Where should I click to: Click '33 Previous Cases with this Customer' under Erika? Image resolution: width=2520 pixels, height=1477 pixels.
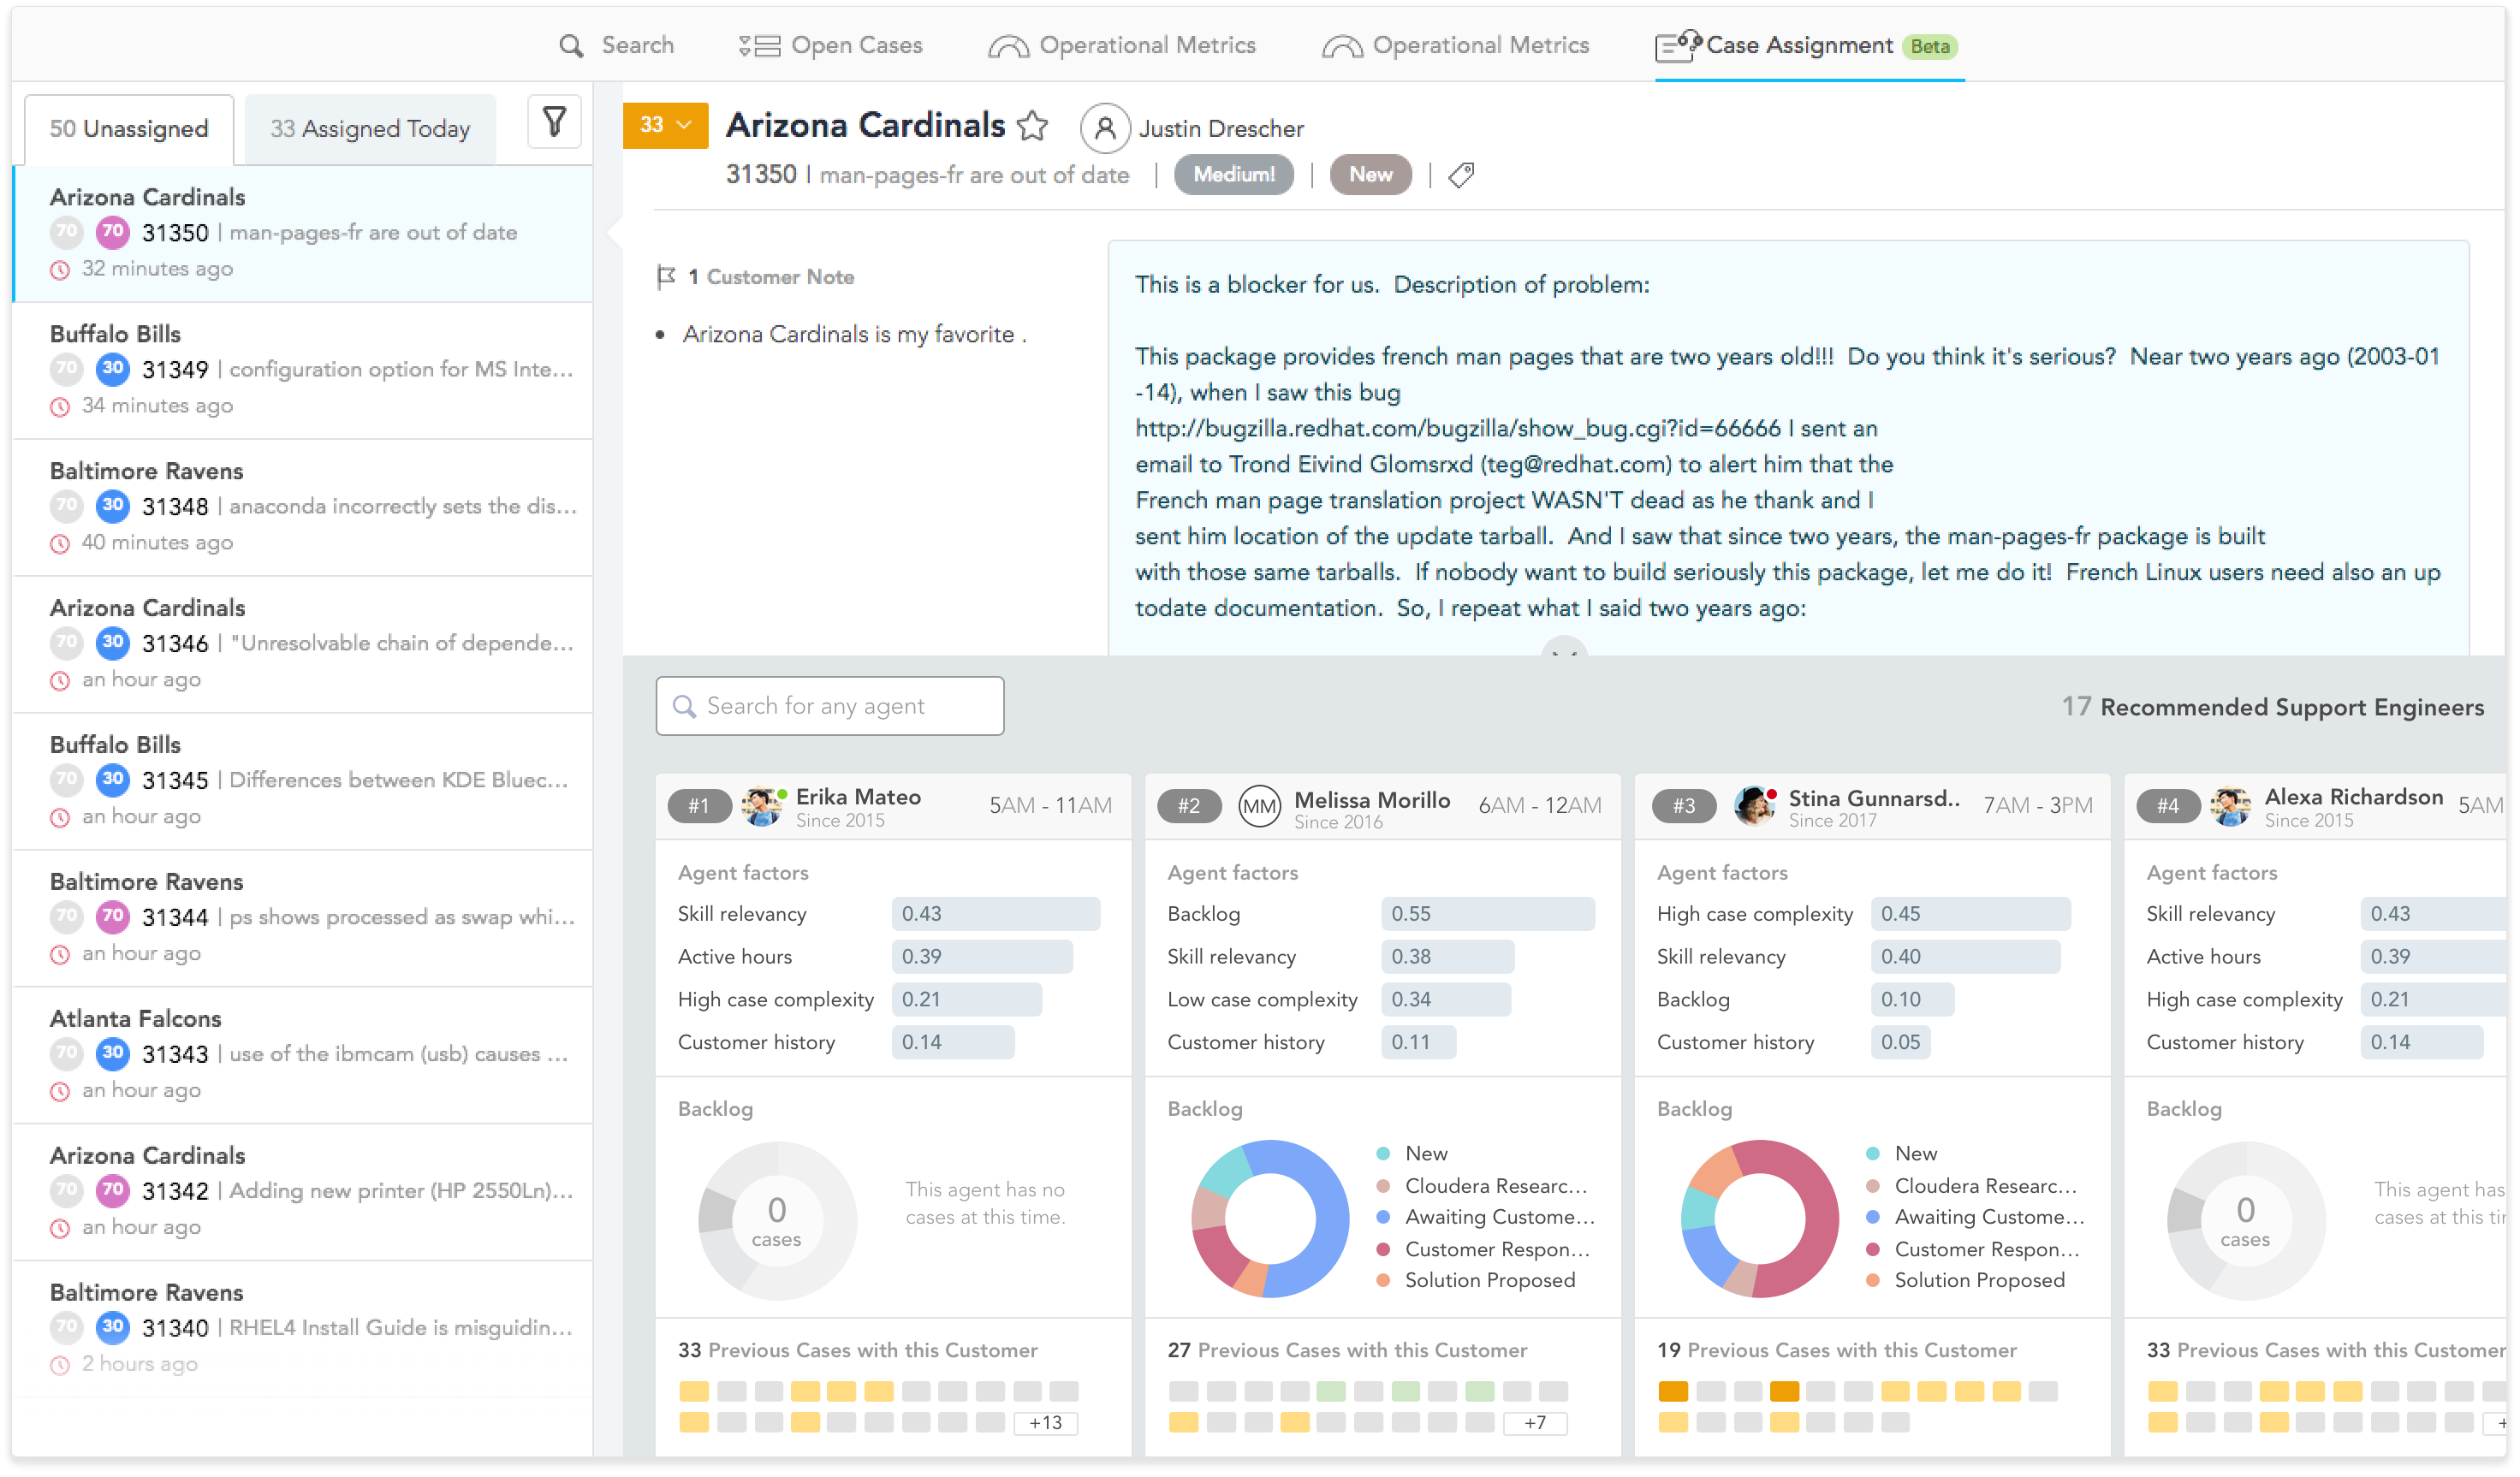(858, 1351)
